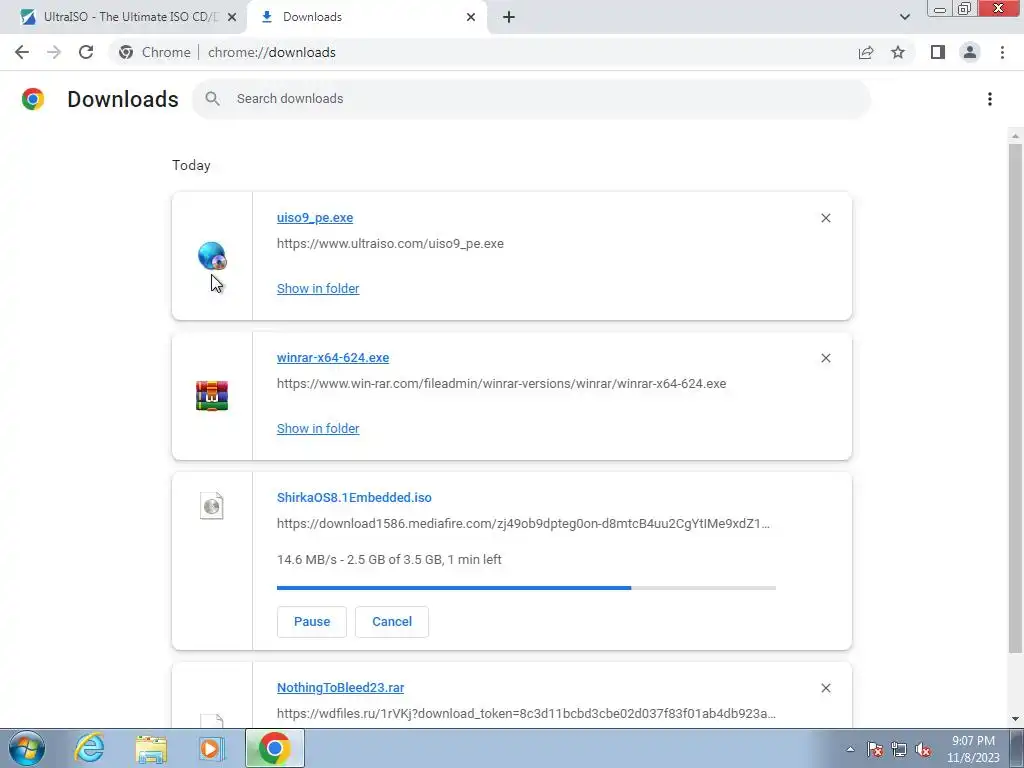Click the mediafire download URL text
Viewport: 1024px width, 768px height.
(x=523, y=524)
